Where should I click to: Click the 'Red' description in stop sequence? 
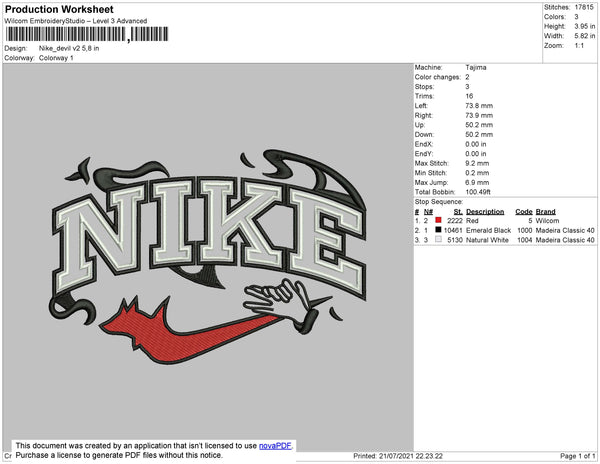point(472,221)
